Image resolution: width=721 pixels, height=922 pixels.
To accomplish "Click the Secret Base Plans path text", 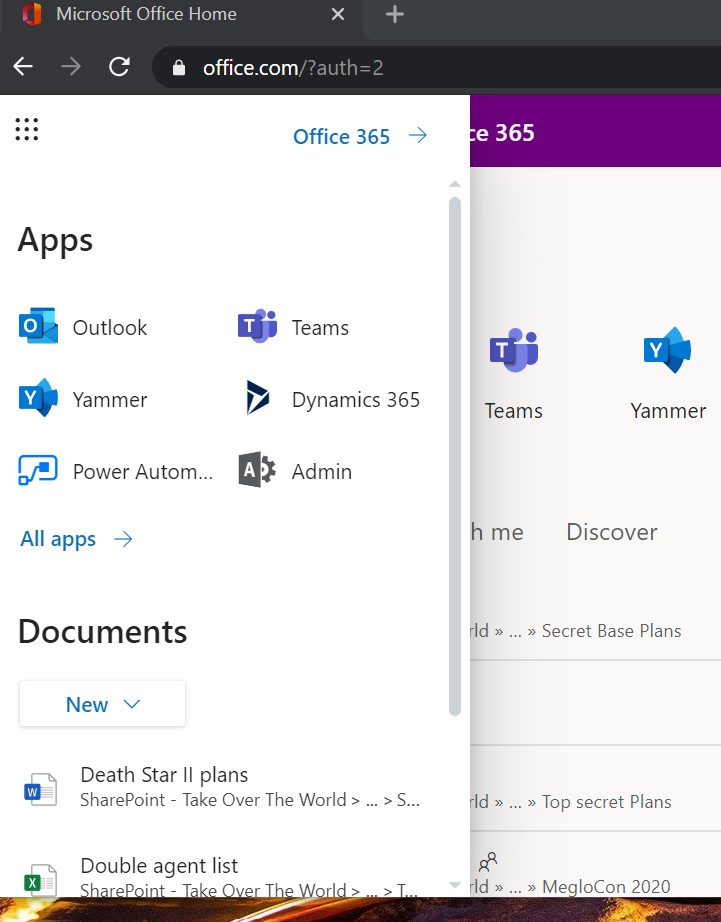I will click(611, 631).
